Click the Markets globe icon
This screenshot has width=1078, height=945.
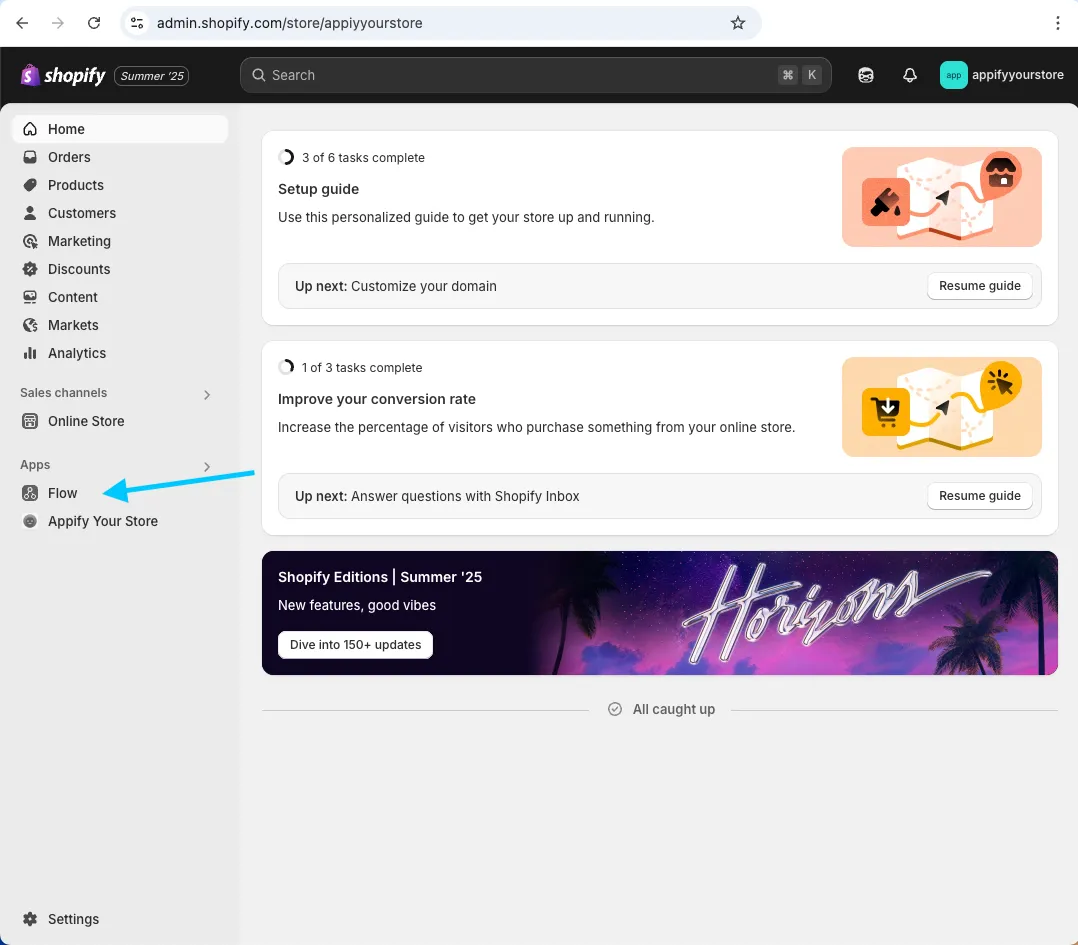(30, 325)
